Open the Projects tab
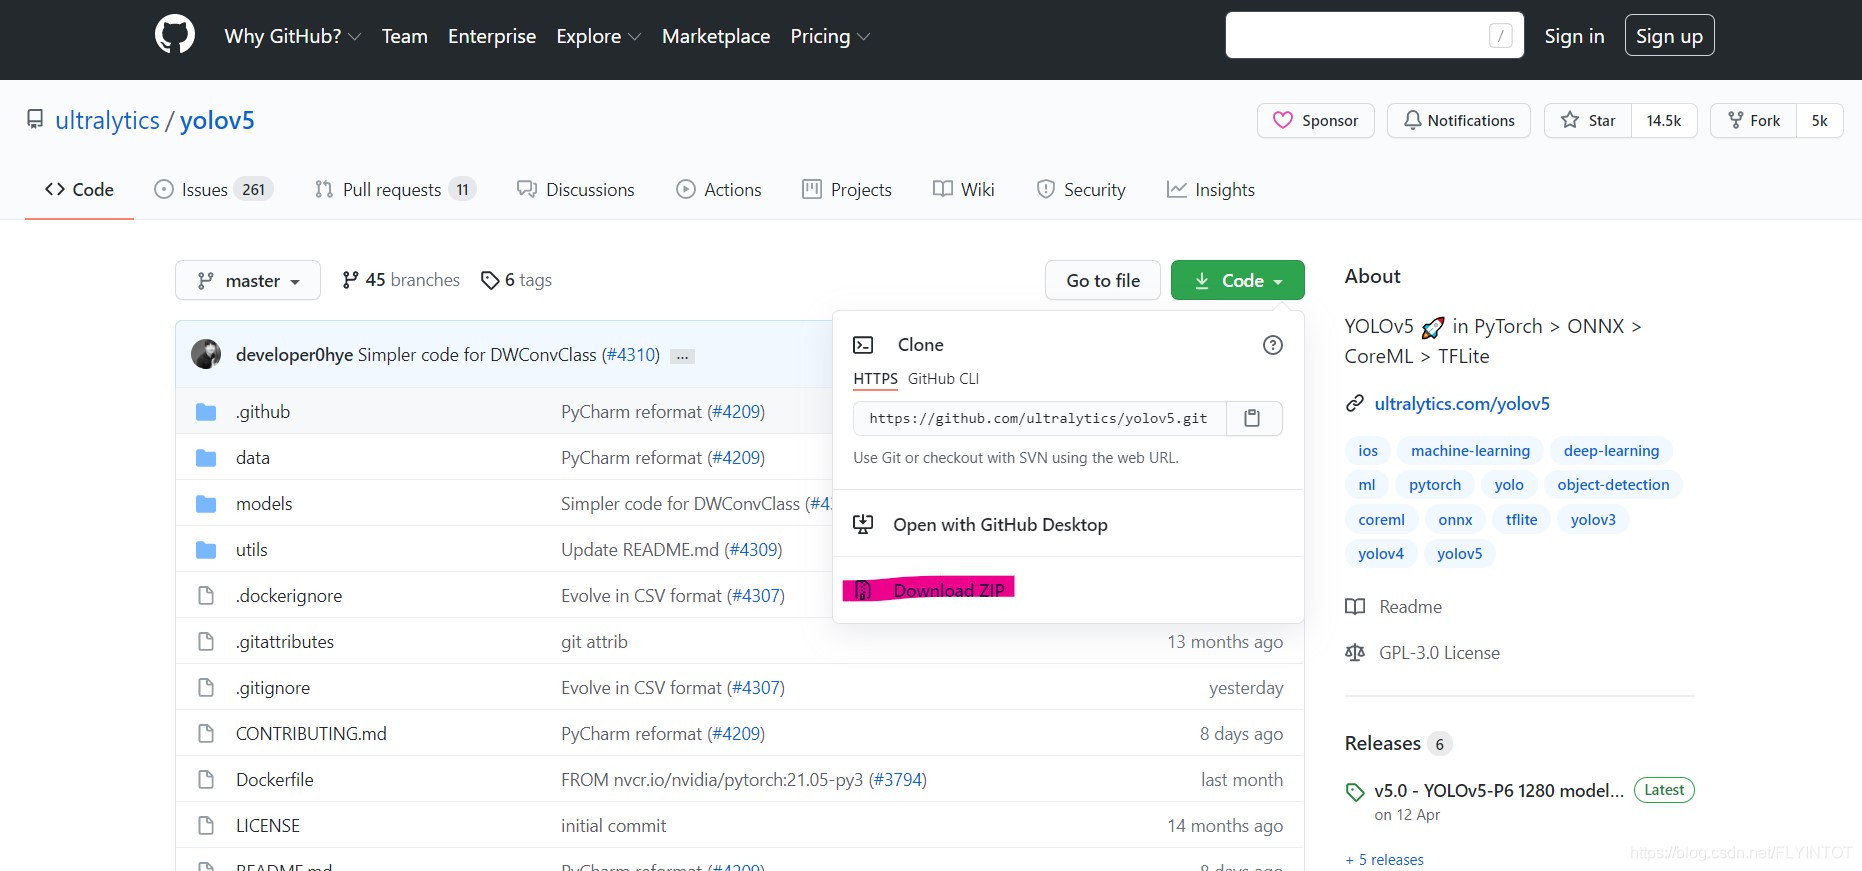 pos(847,189)
